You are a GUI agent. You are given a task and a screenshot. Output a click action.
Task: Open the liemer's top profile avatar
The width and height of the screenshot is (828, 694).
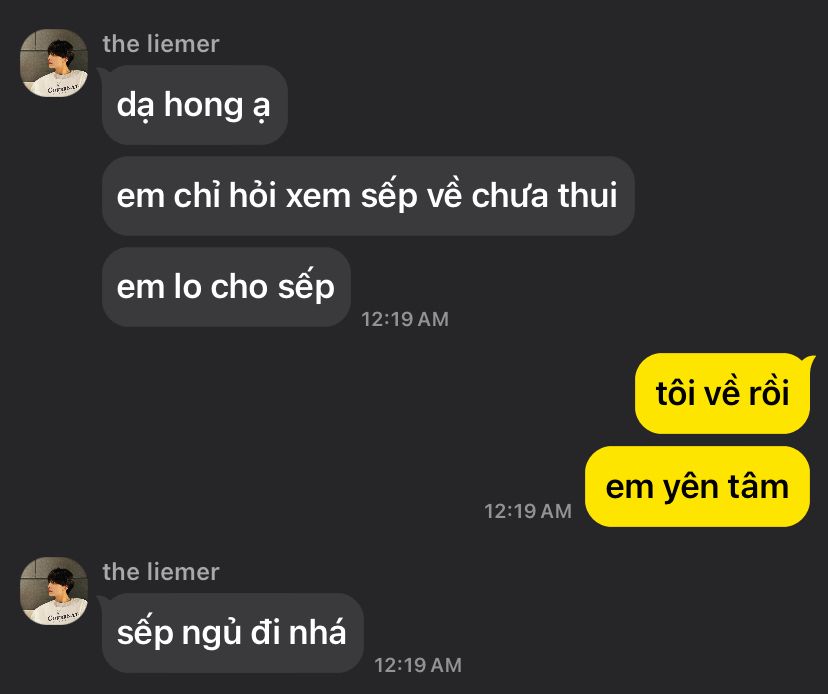[x=54, y=63]
